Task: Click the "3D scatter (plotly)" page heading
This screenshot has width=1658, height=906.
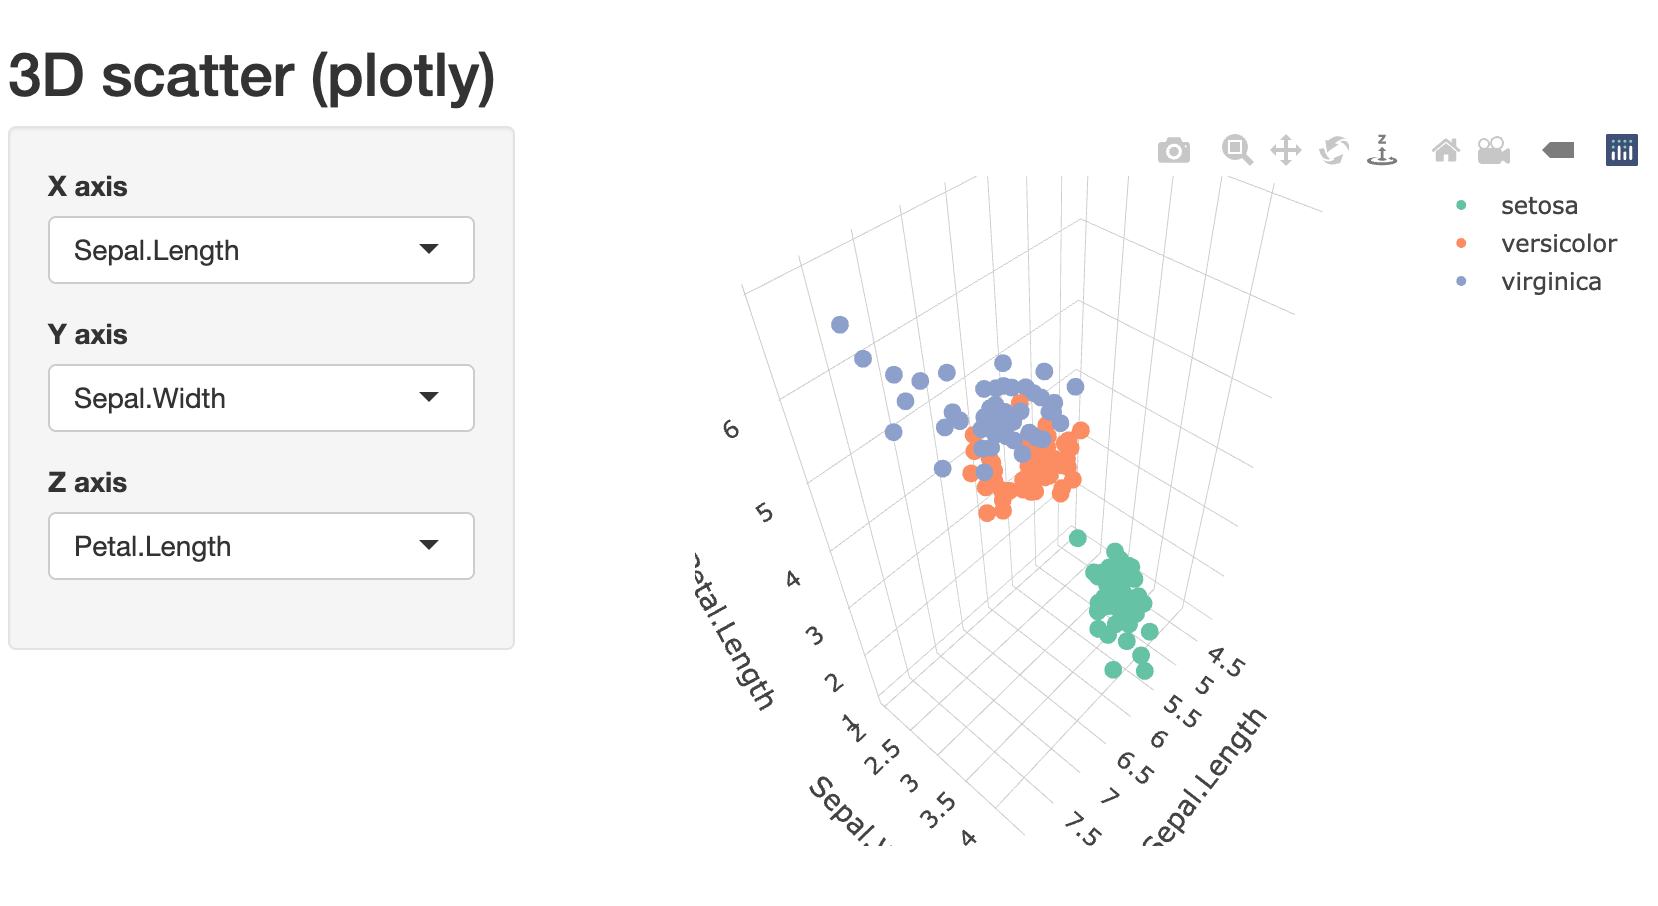Action: coord(252,76)
